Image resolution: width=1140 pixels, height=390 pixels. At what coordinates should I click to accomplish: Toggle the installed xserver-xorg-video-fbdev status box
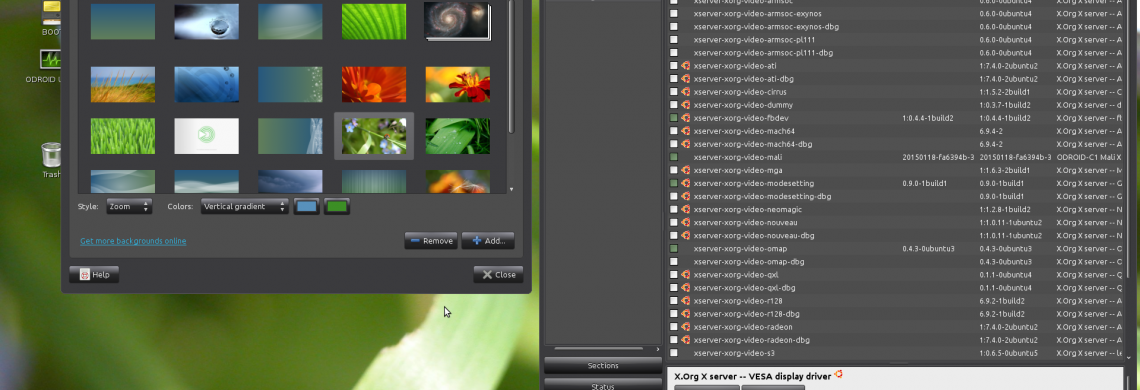(674, 118)
